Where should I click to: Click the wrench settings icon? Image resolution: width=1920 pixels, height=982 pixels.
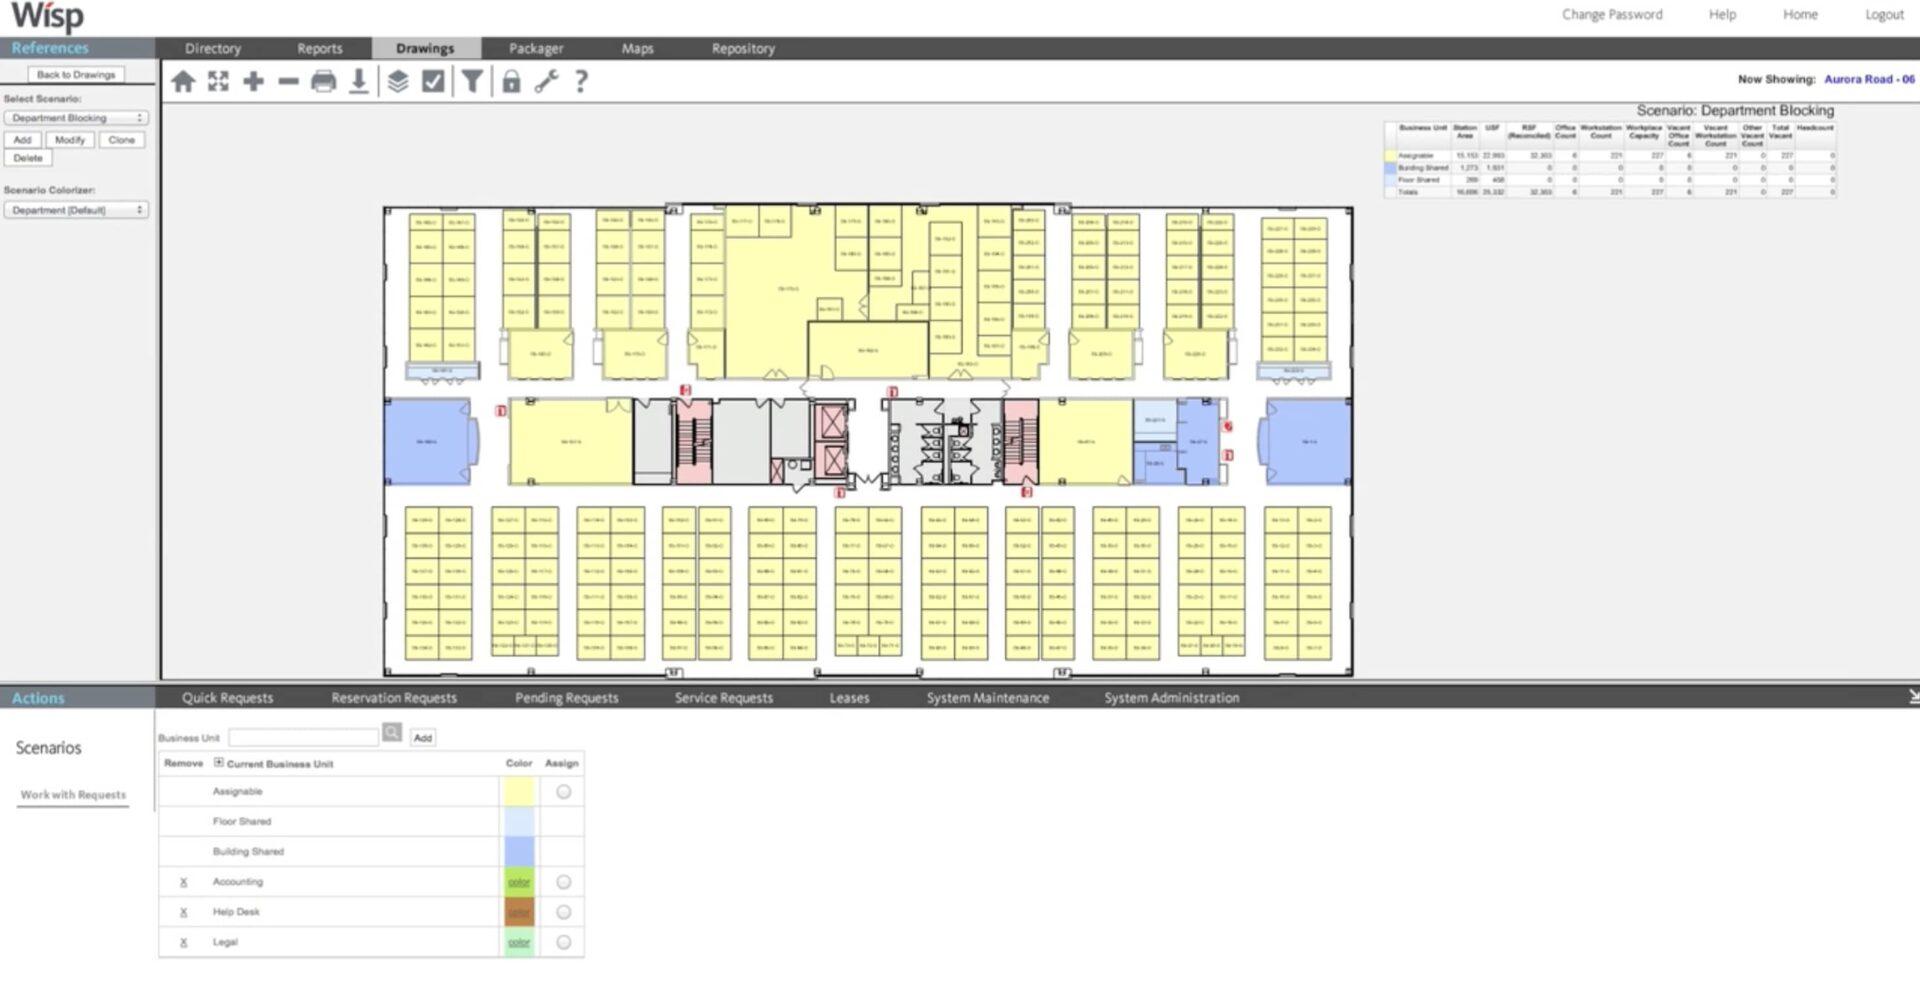pos(546,81)
